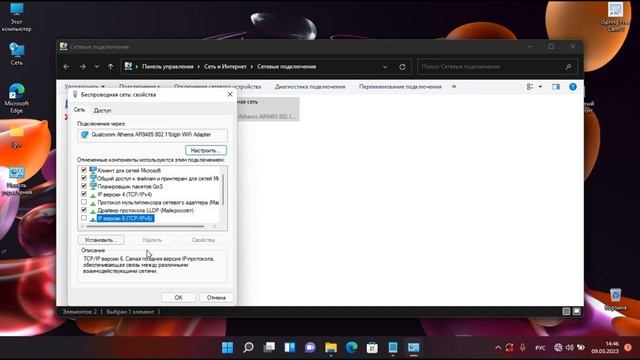Expand breadcrumb arrow after Сеть и Интернет
Viewport: 640px width, 360px height.
[252, 67]
